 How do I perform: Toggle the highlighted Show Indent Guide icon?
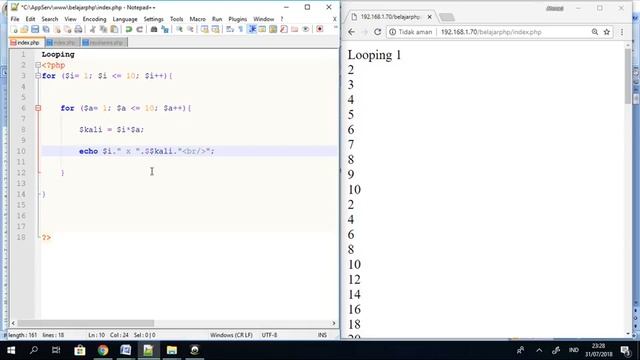[252, 29]
